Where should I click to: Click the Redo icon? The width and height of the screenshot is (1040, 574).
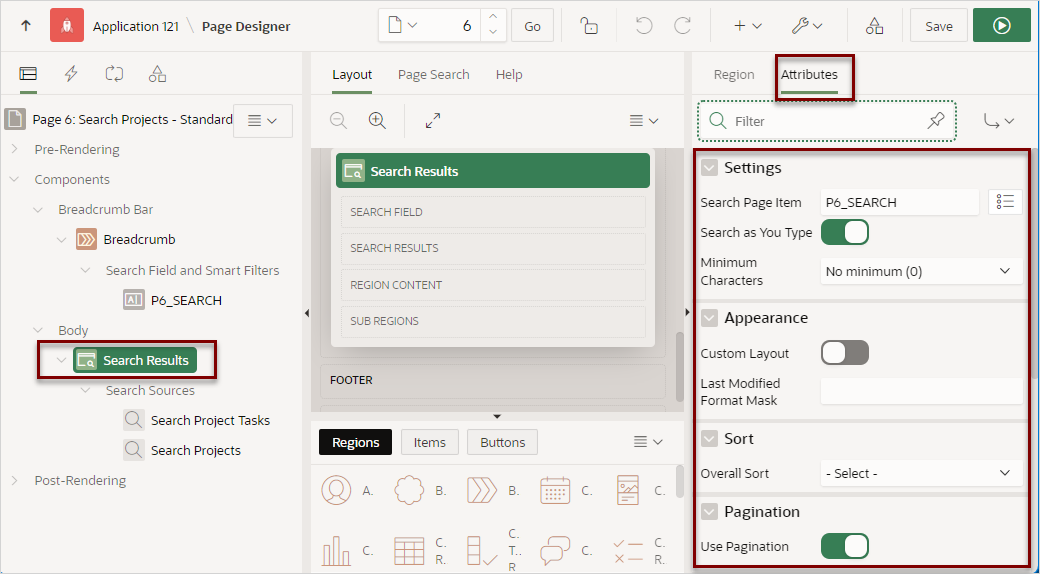pos(682,26)
